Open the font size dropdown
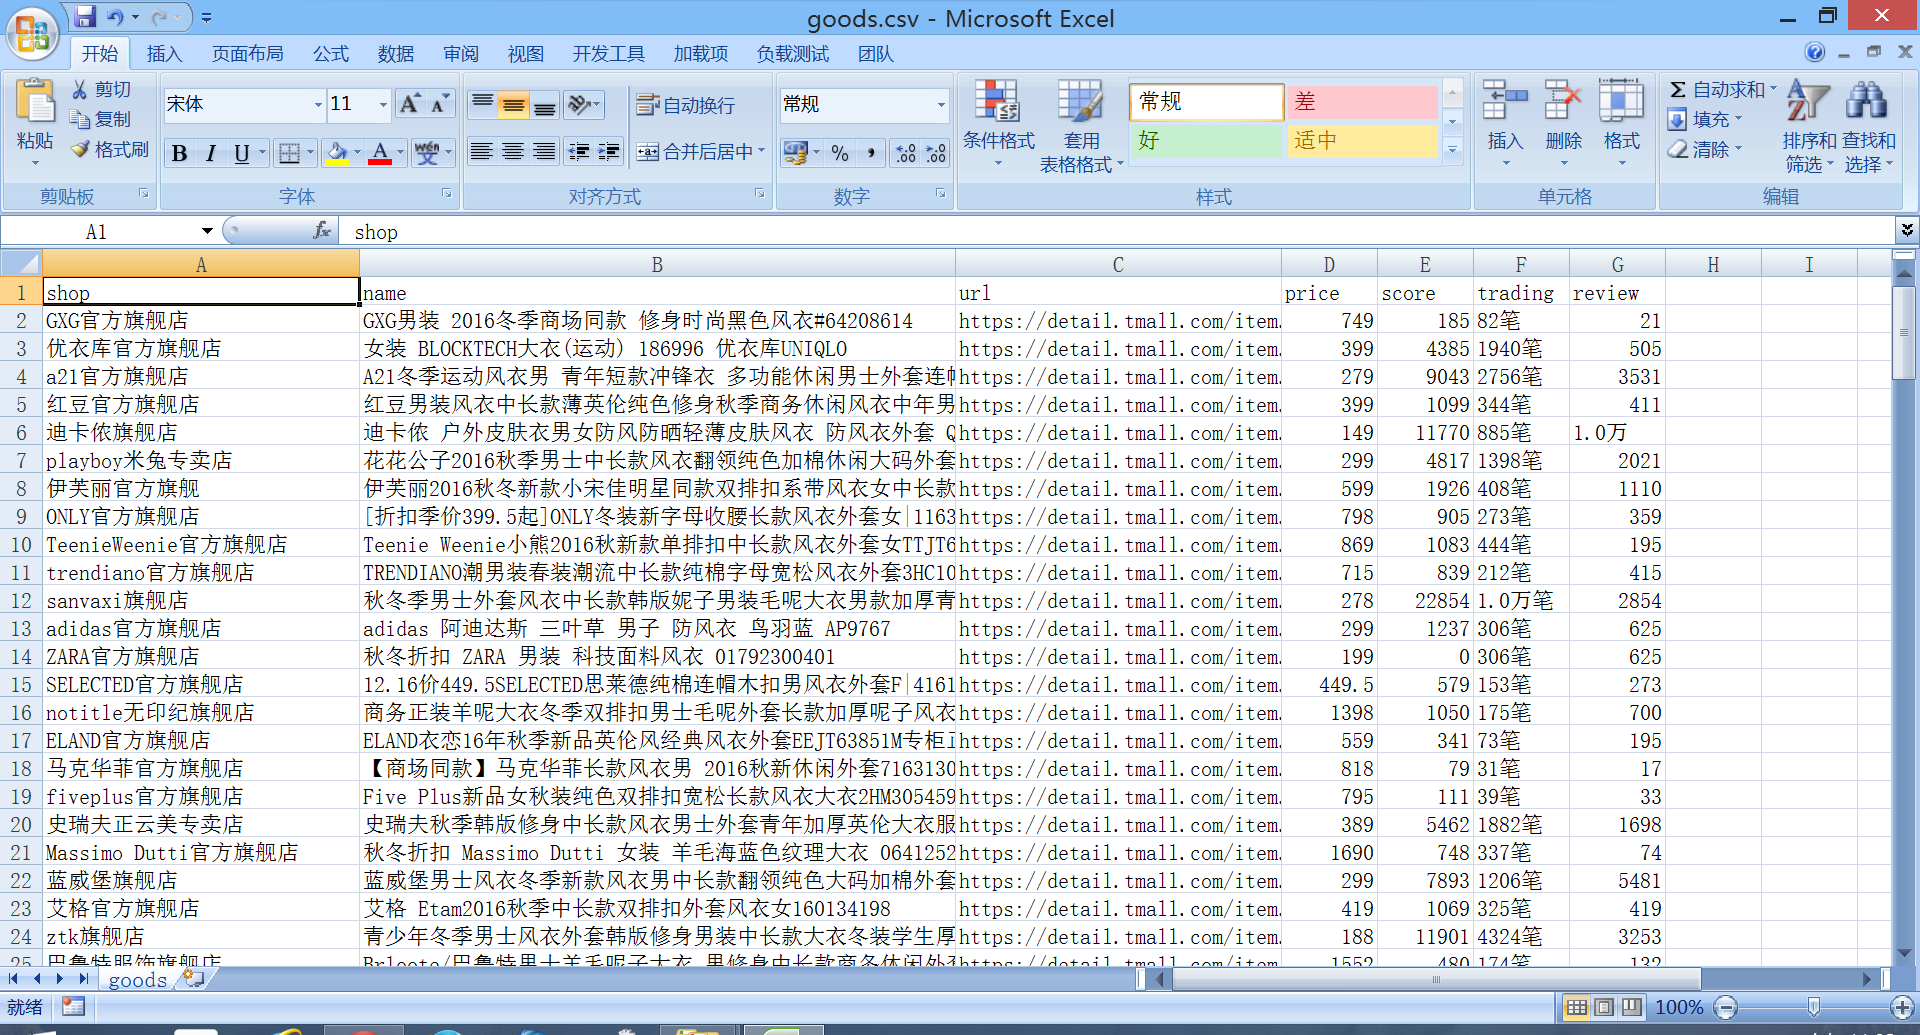The width and height of the screenshot is (1920, 1035). point(383,104)
